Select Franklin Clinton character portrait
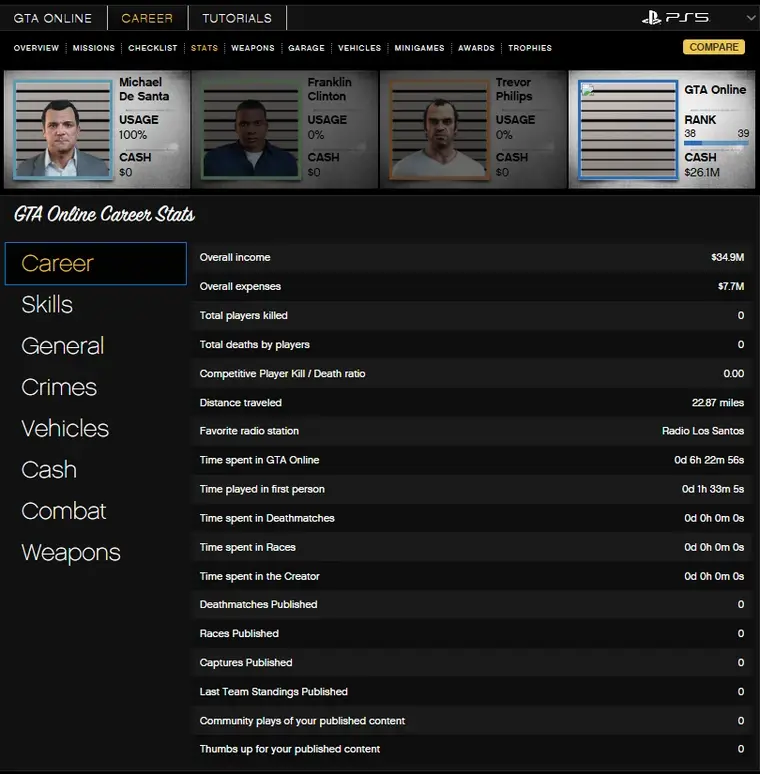The height and width of the screenshot is (774, 760). click(x=250, y=130)
